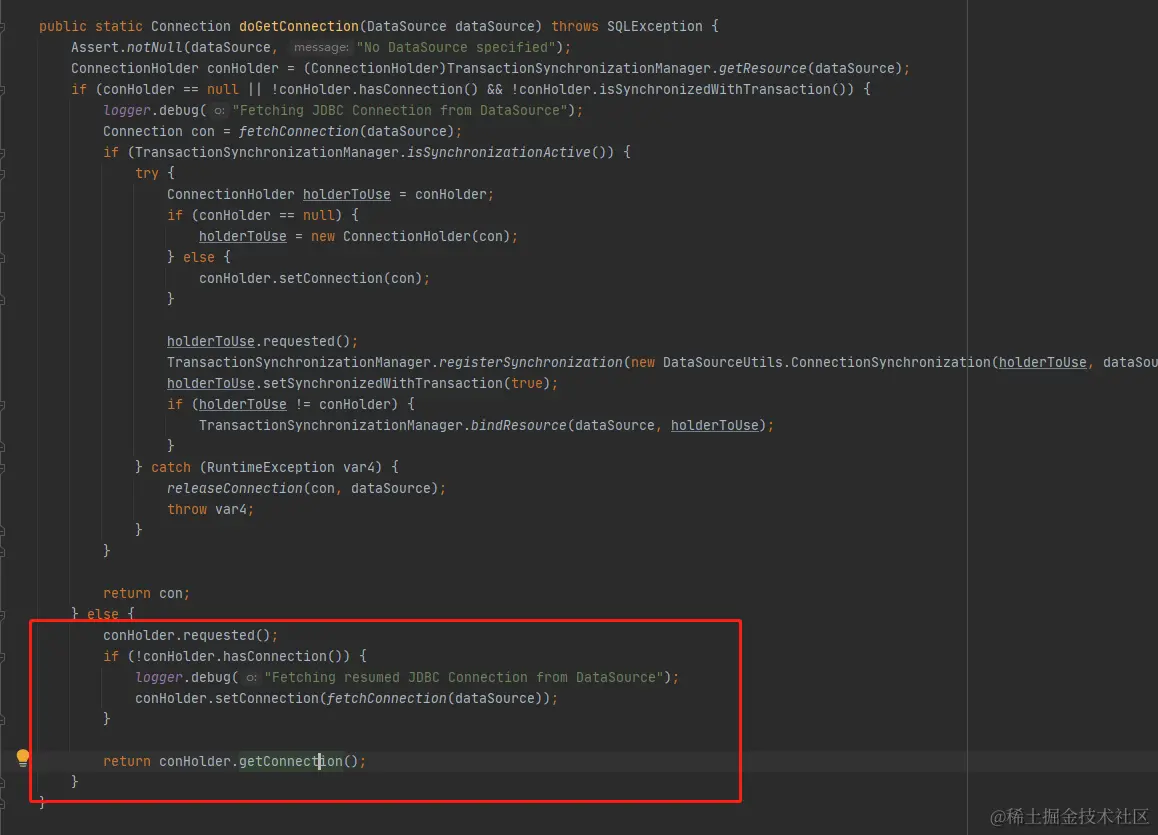Image resolution: width=1158 pixels, height=835 pixels.
Task: Click the public keyword in the signature
Action: pyautogui.click(x=63, y=27)
